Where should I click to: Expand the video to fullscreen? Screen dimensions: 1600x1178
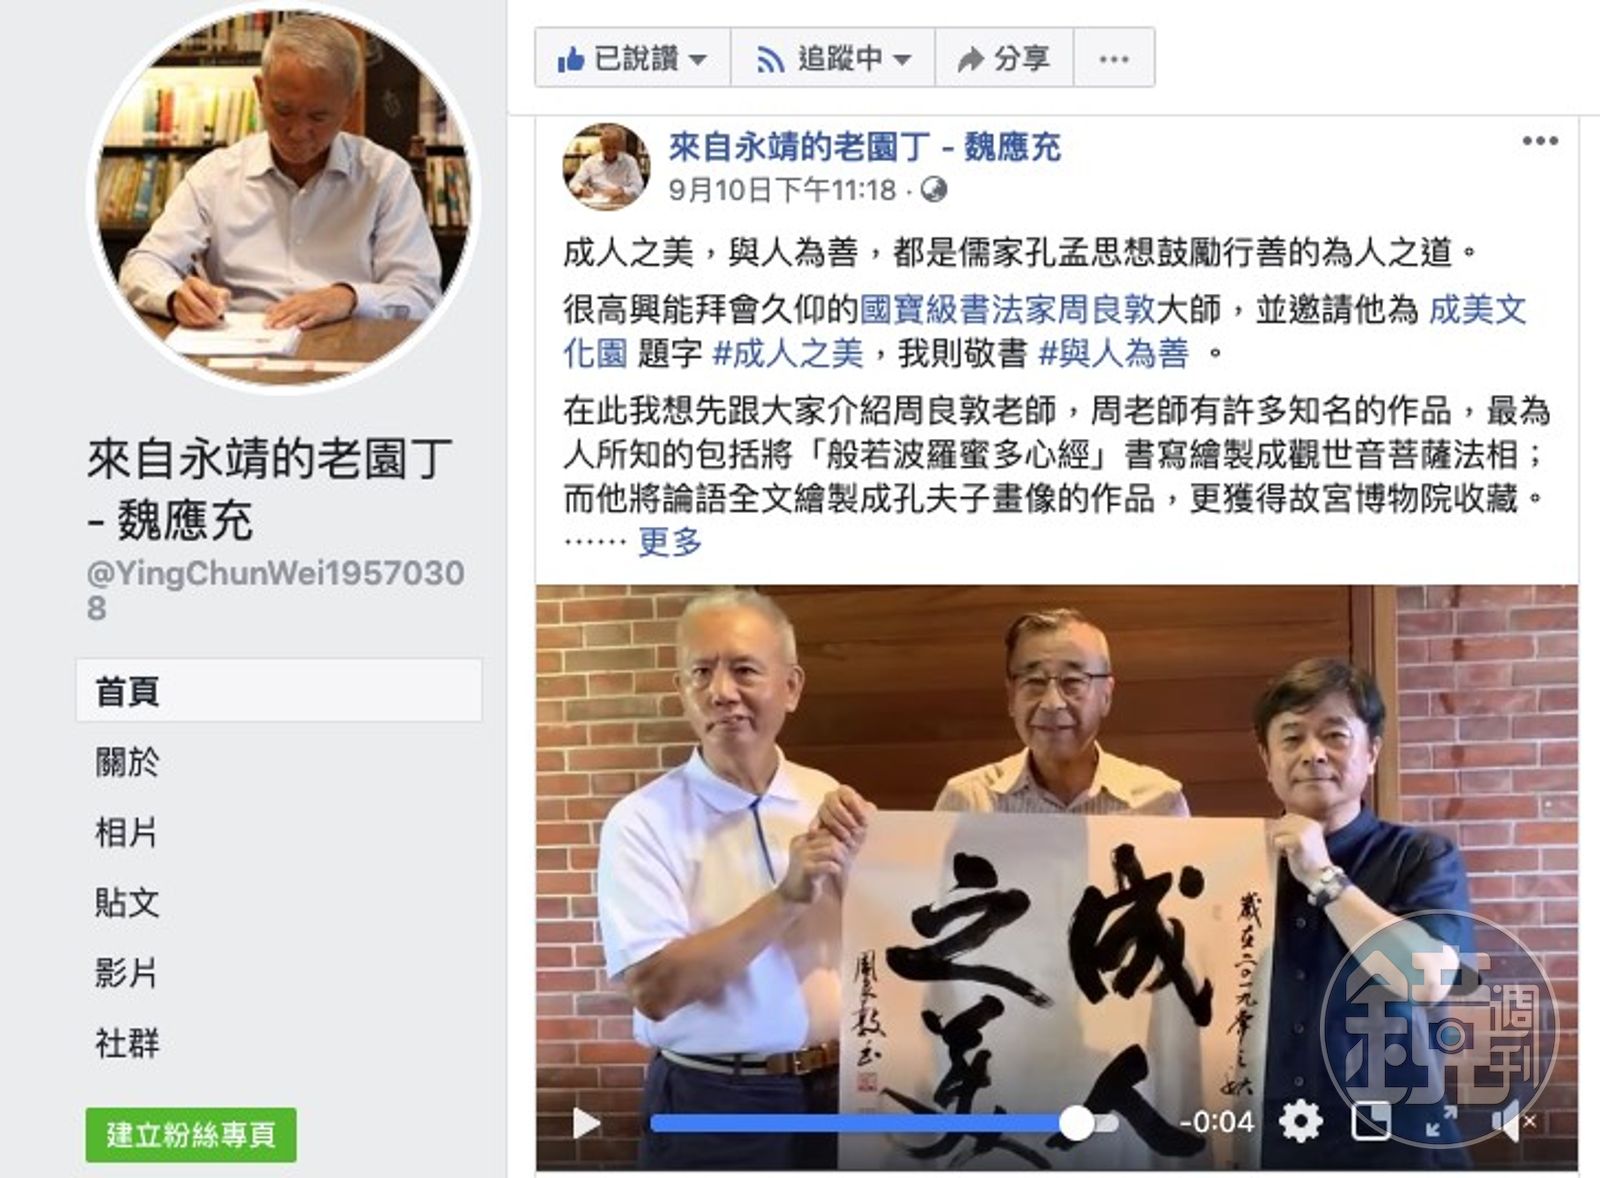coord(1441,1122)
